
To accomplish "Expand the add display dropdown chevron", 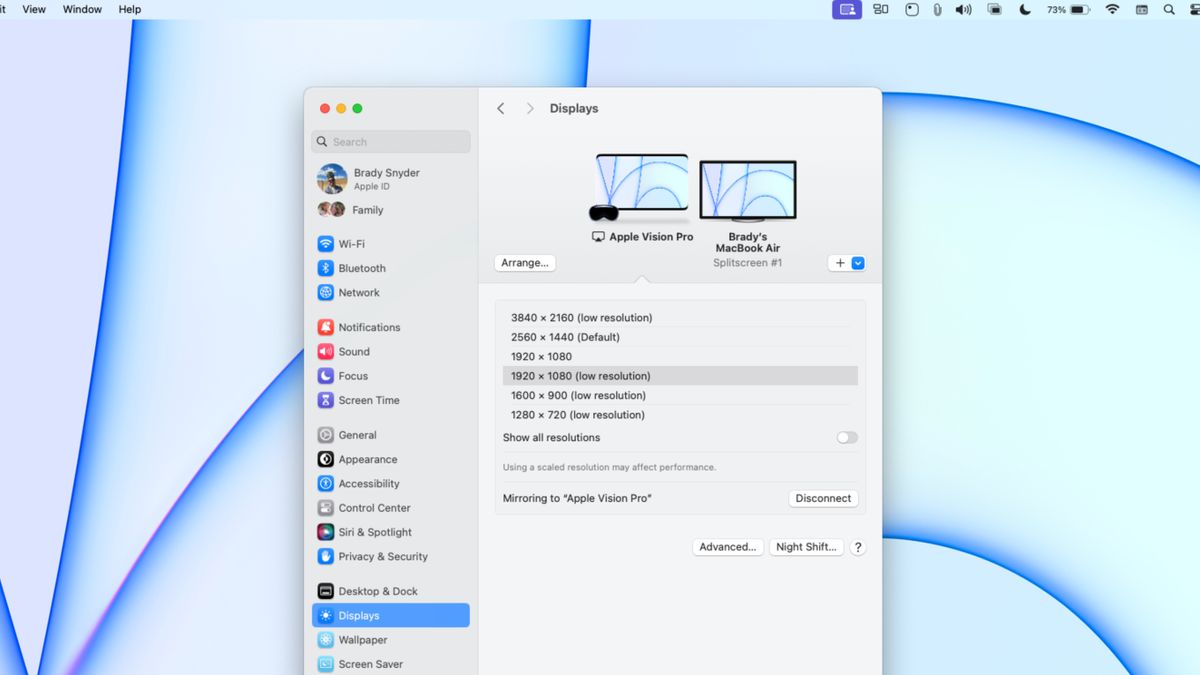I will point(856,262).
